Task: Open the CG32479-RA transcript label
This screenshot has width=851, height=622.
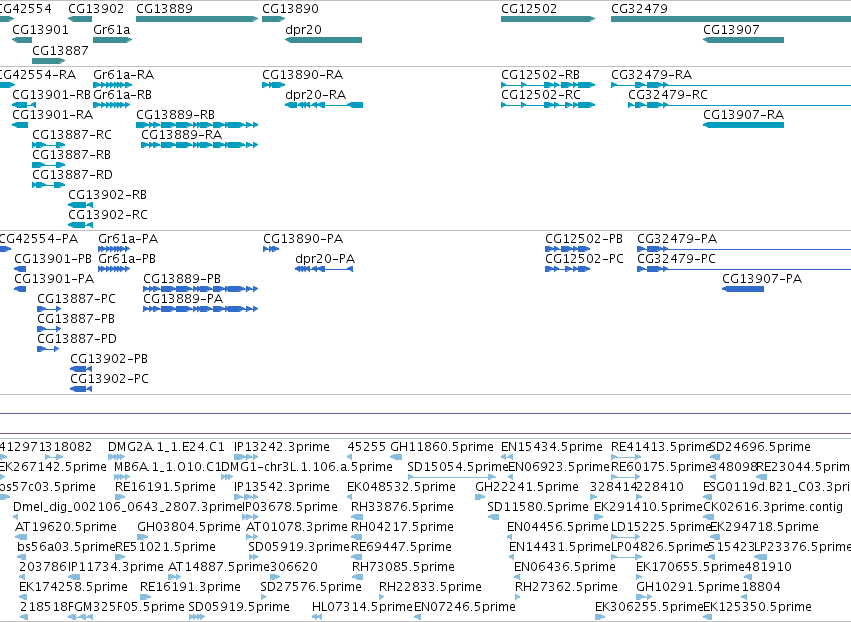Action: [651, 74]
